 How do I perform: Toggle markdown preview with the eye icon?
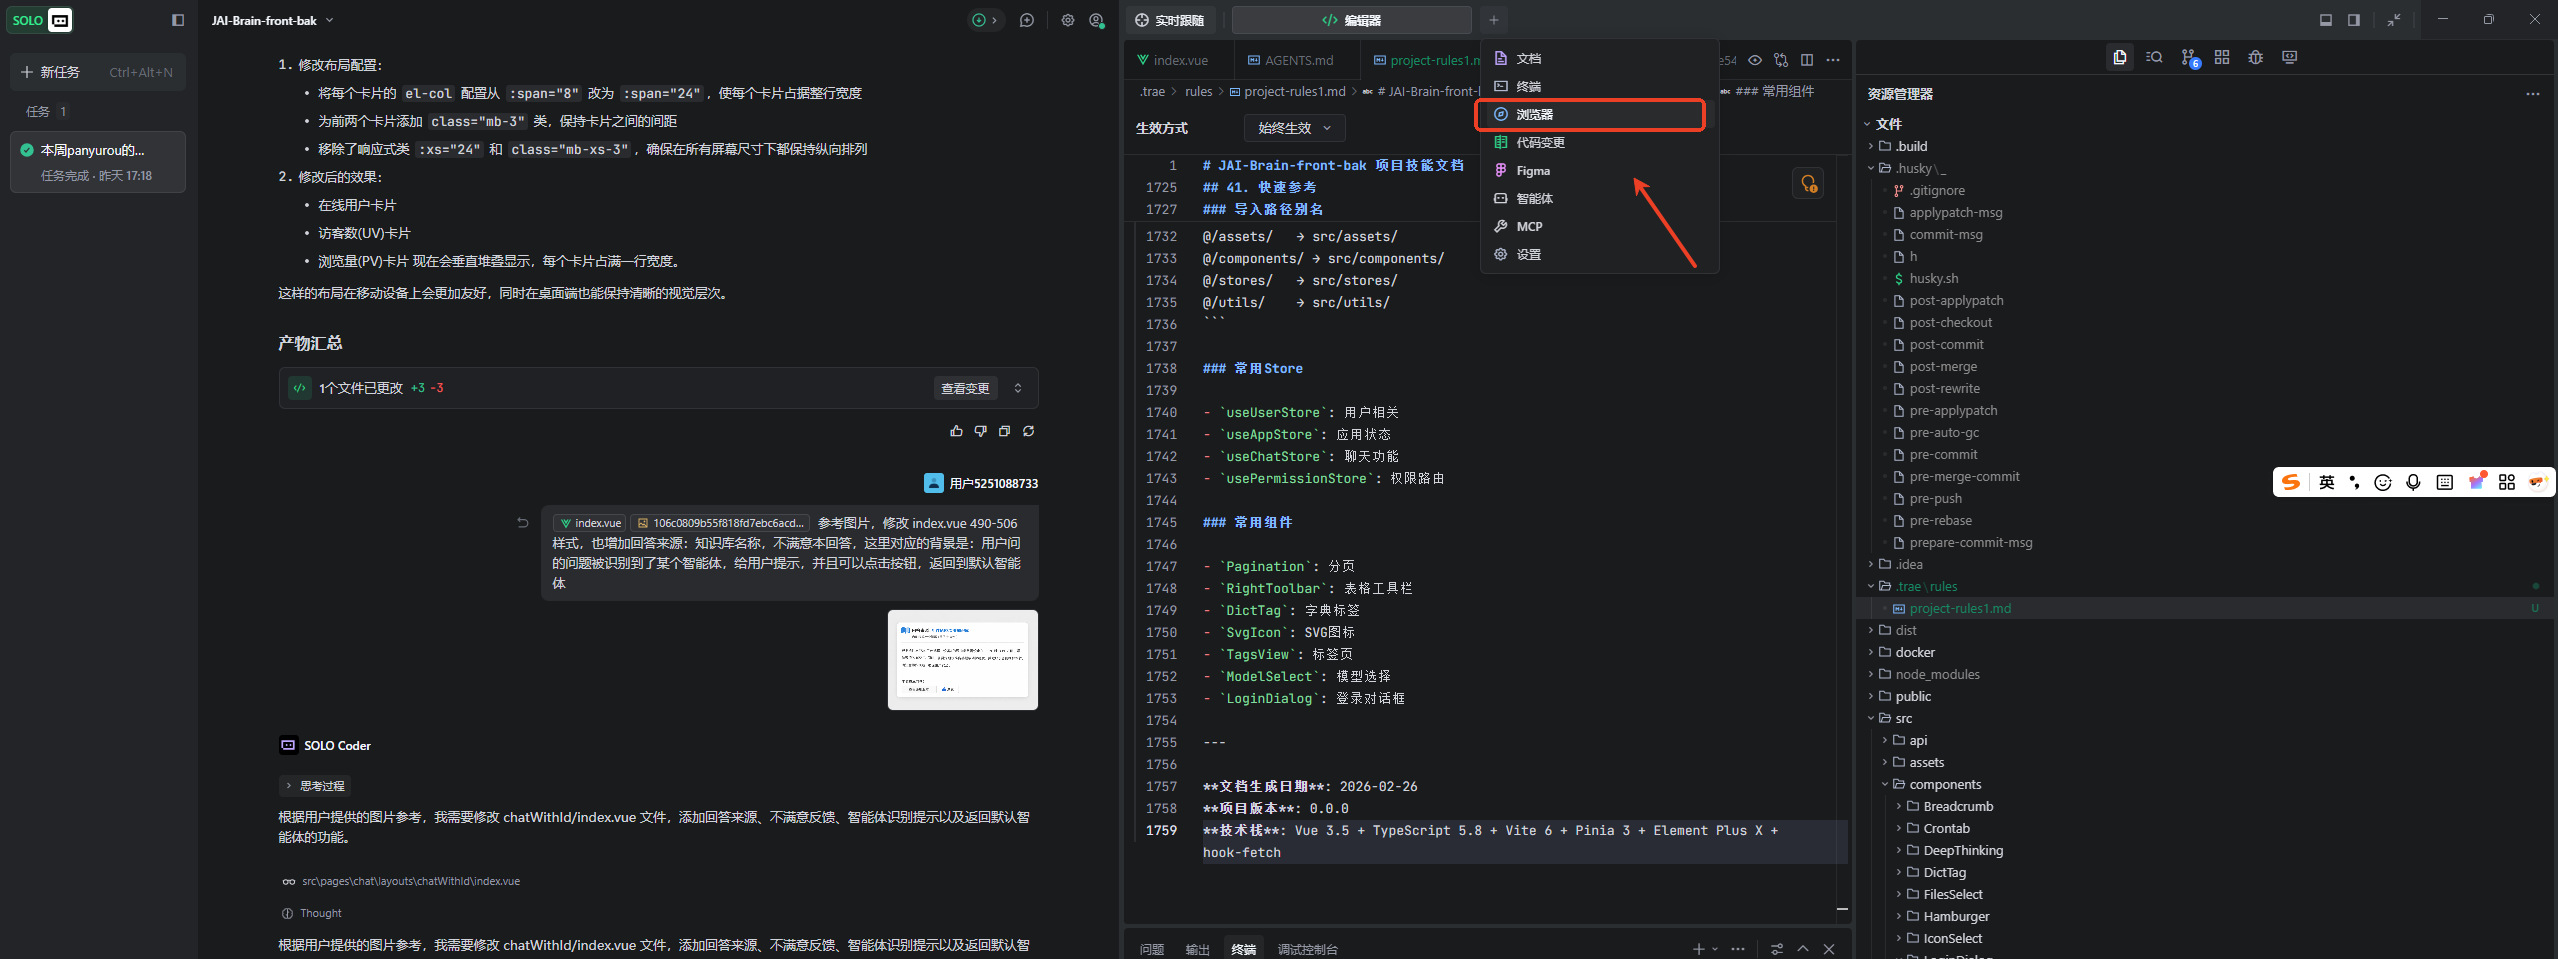[x=1754, y=60]
